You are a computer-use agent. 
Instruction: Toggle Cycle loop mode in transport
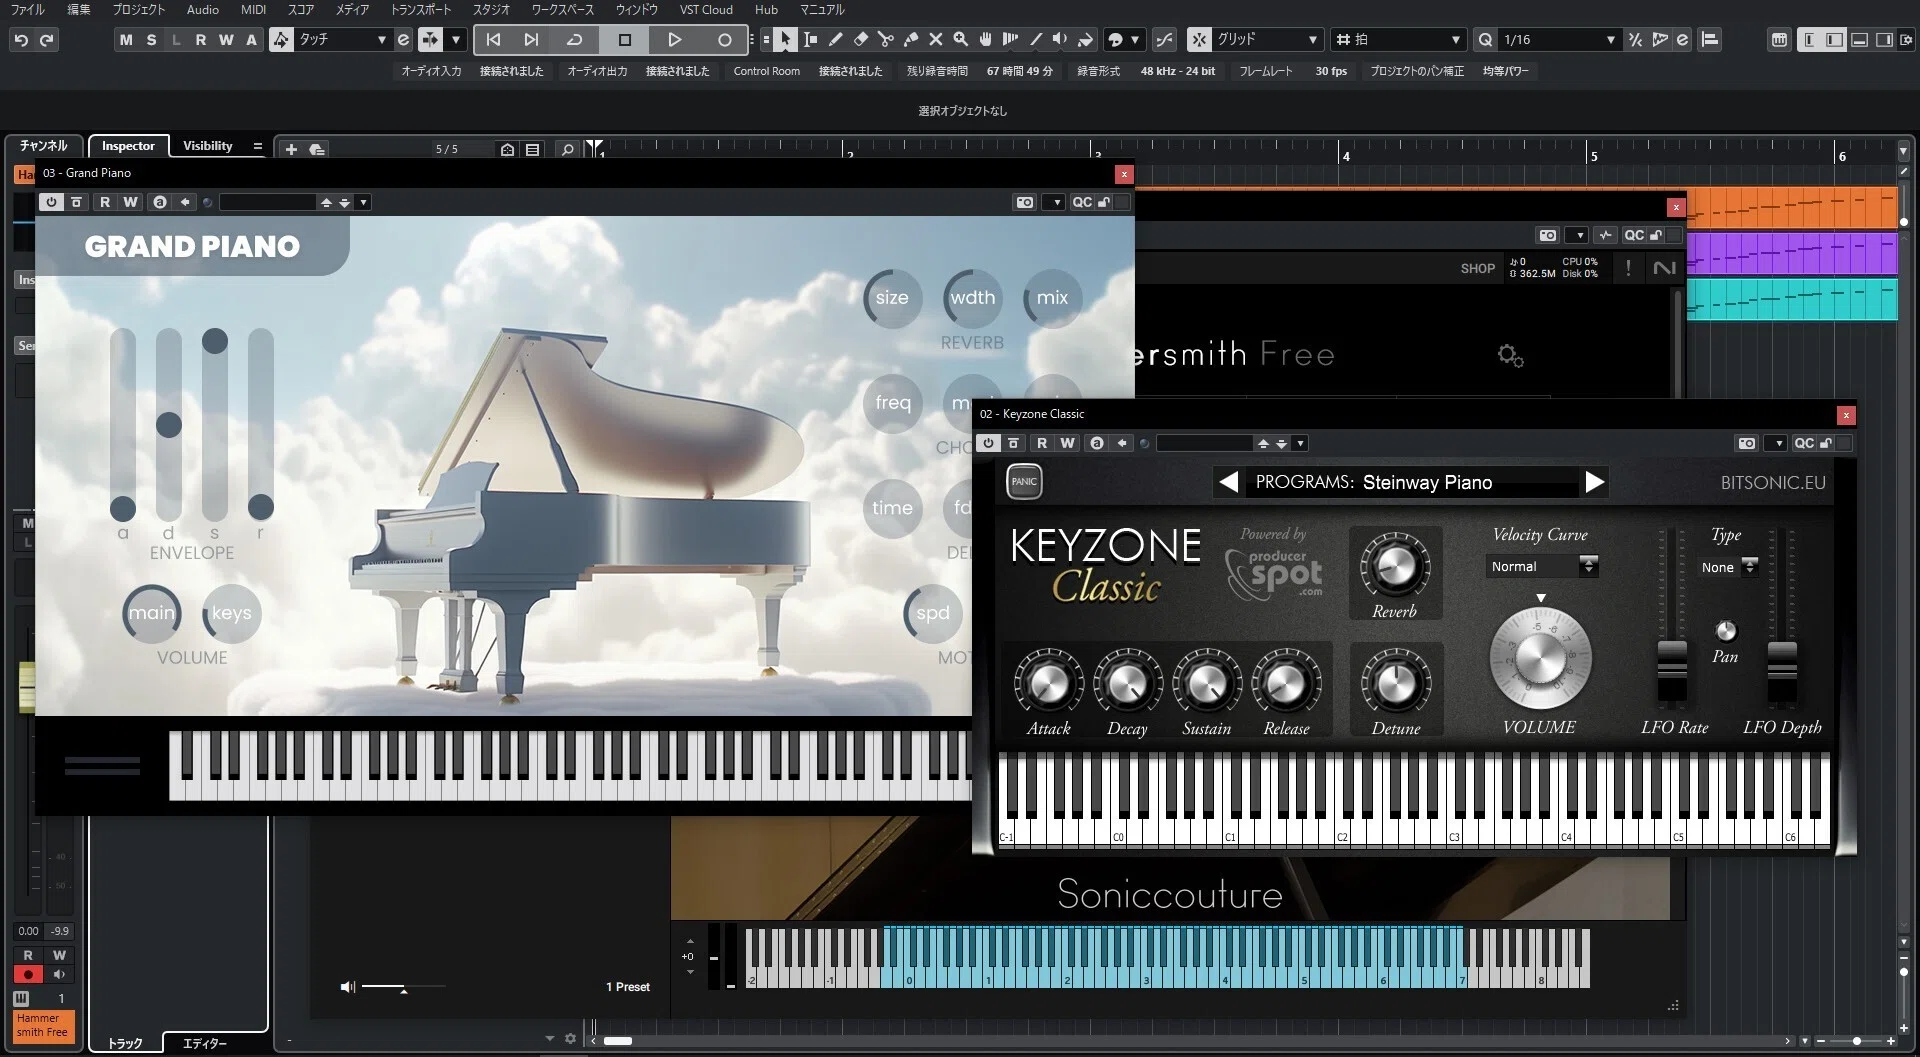click(x=574, y=40)
